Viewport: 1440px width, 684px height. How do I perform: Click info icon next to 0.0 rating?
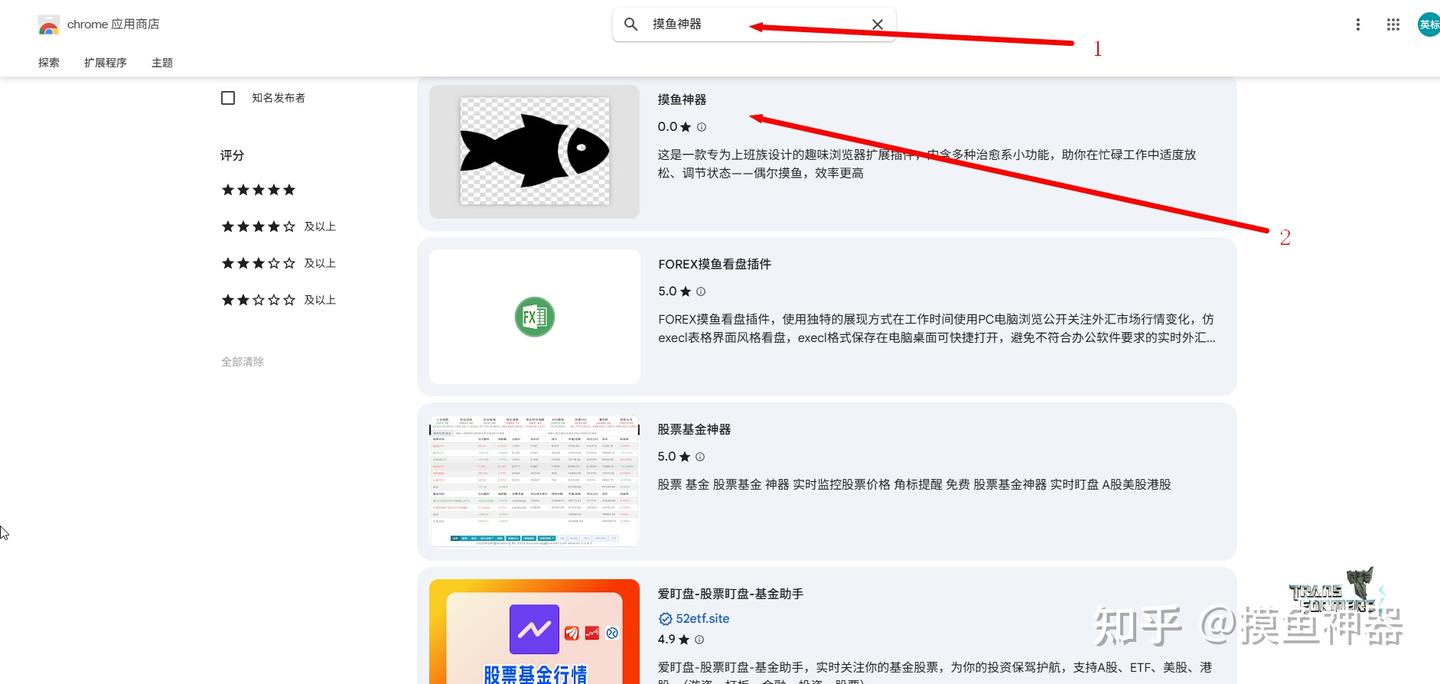click(701, 127)
